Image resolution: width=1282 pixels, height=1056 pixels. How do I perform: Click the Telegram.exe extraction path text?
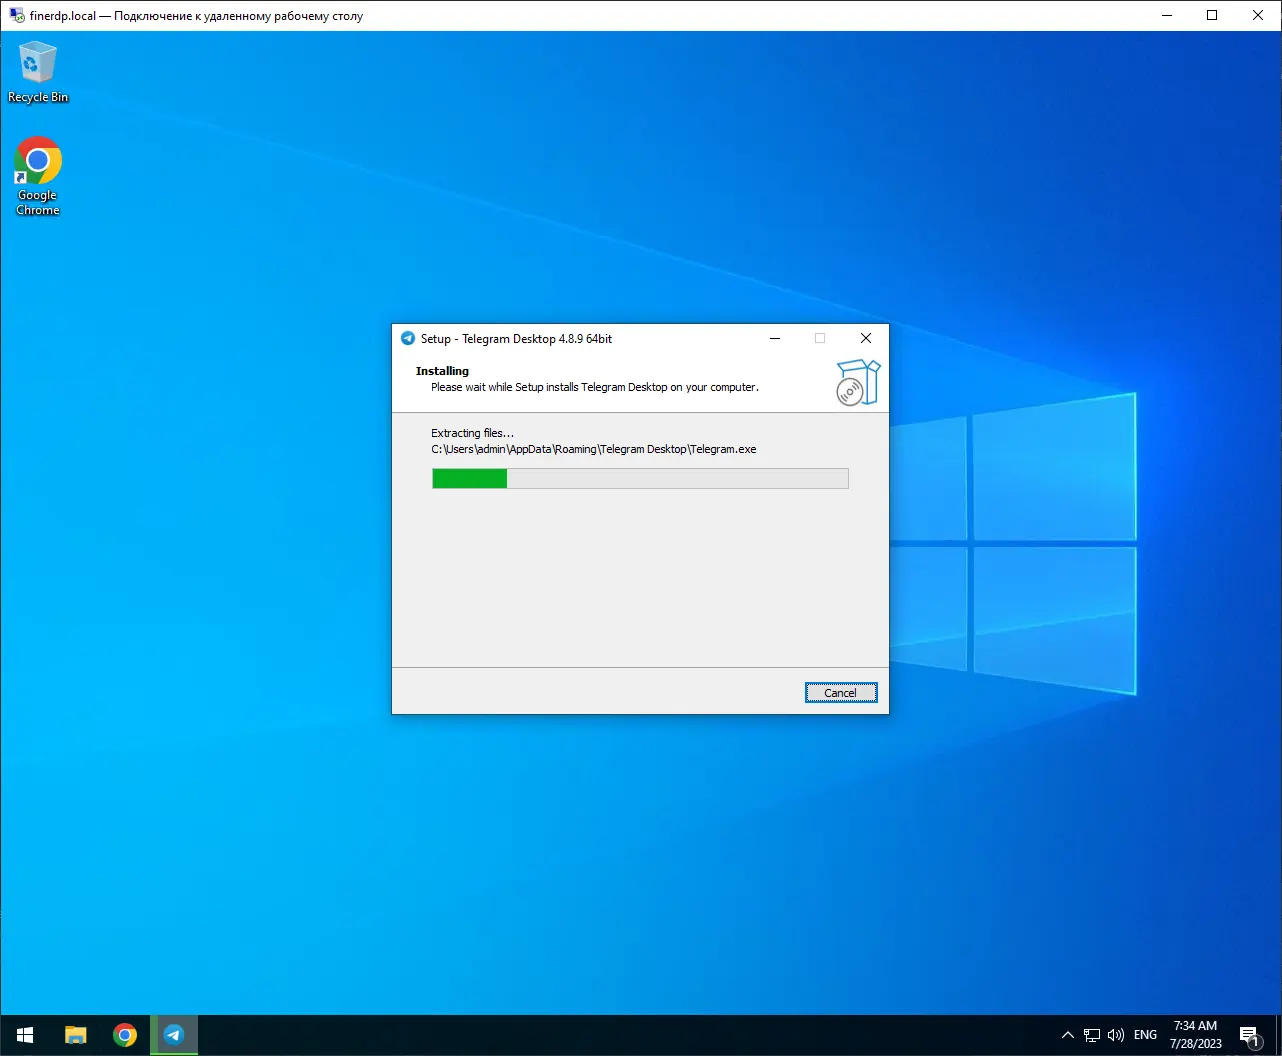(x=594, y=449)
